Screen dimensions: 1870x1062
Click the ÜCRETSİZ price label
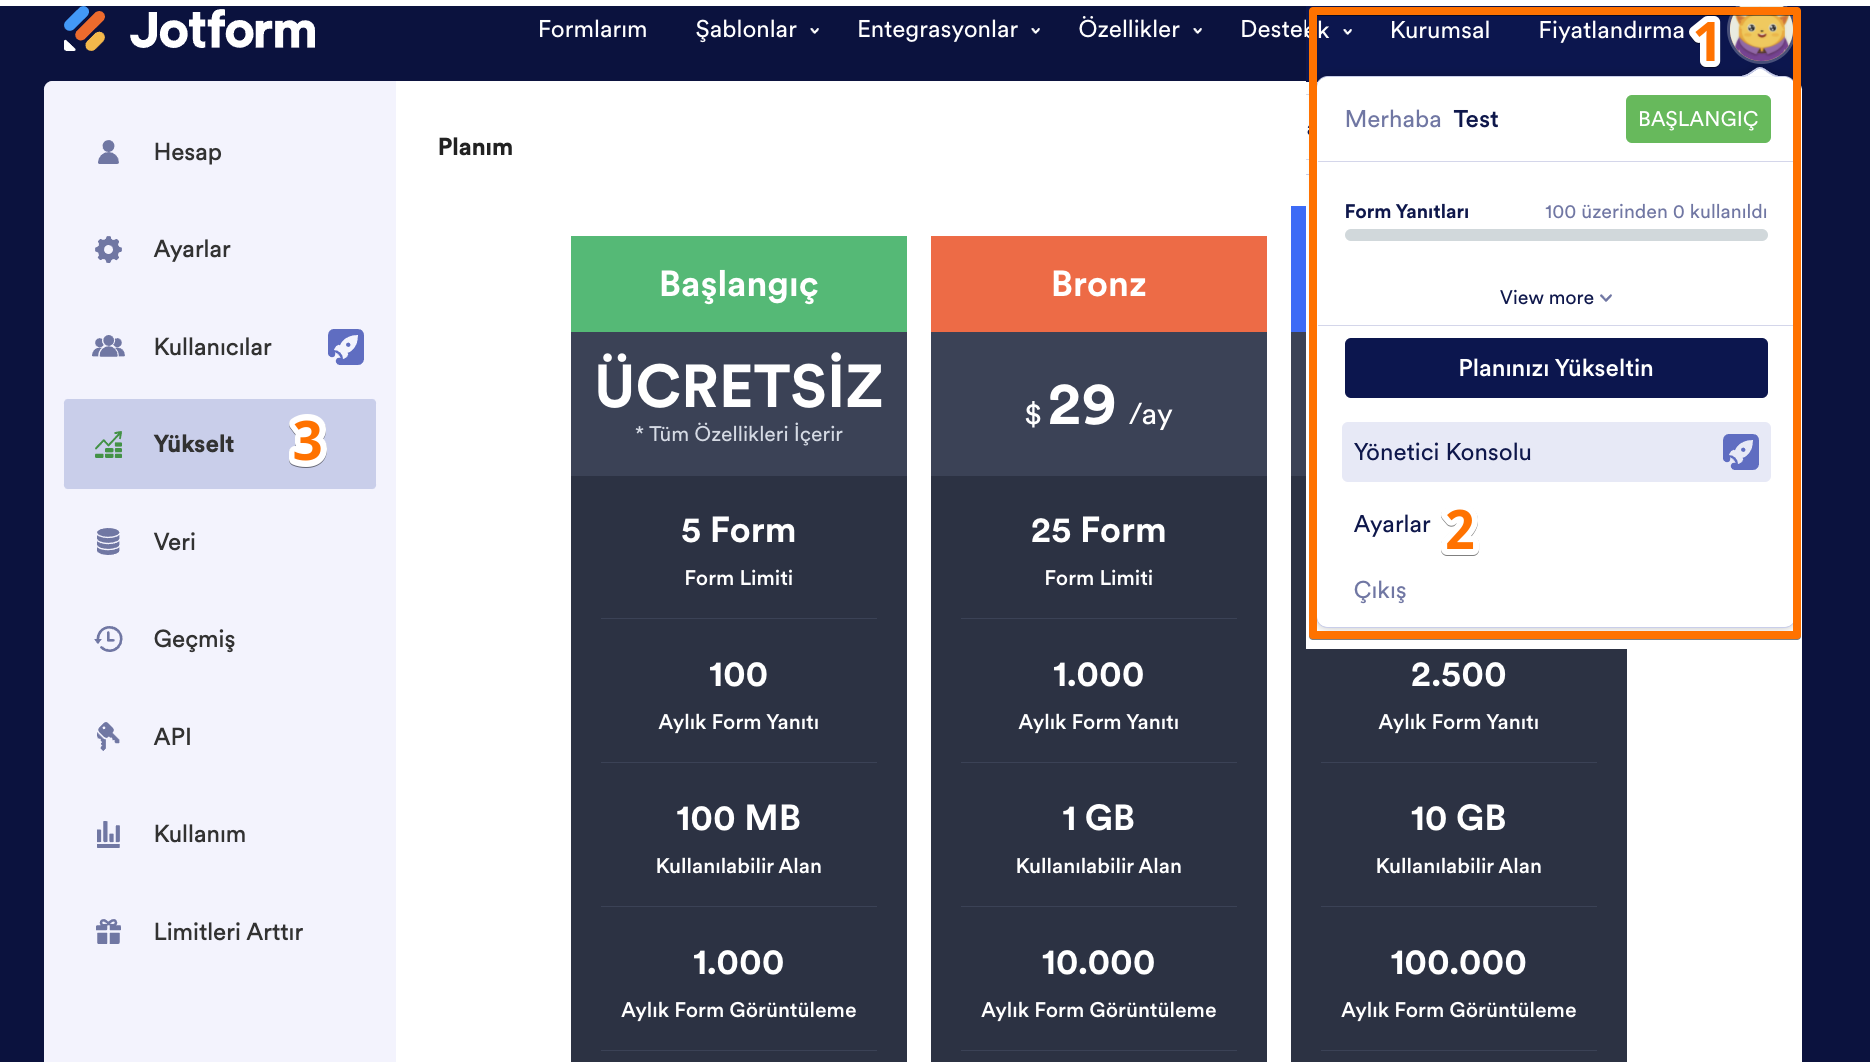coord(739,385)
